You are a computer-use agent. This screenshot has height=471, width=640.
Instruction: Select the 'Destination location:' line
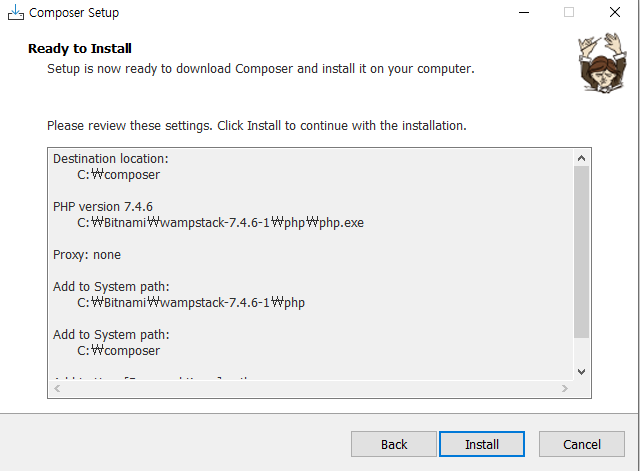(111, 158)
